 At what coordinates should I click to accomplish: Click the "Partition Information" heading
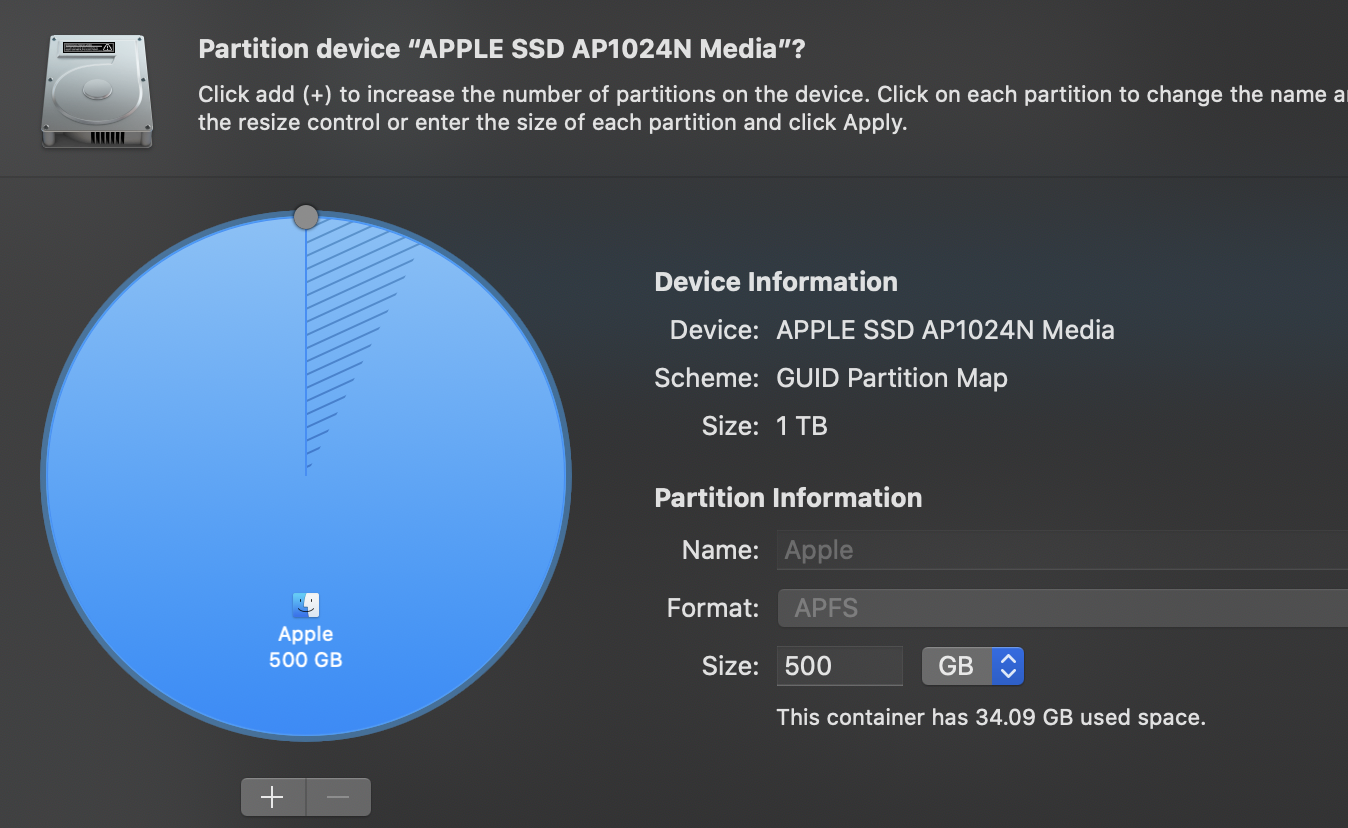click(788, 498)
